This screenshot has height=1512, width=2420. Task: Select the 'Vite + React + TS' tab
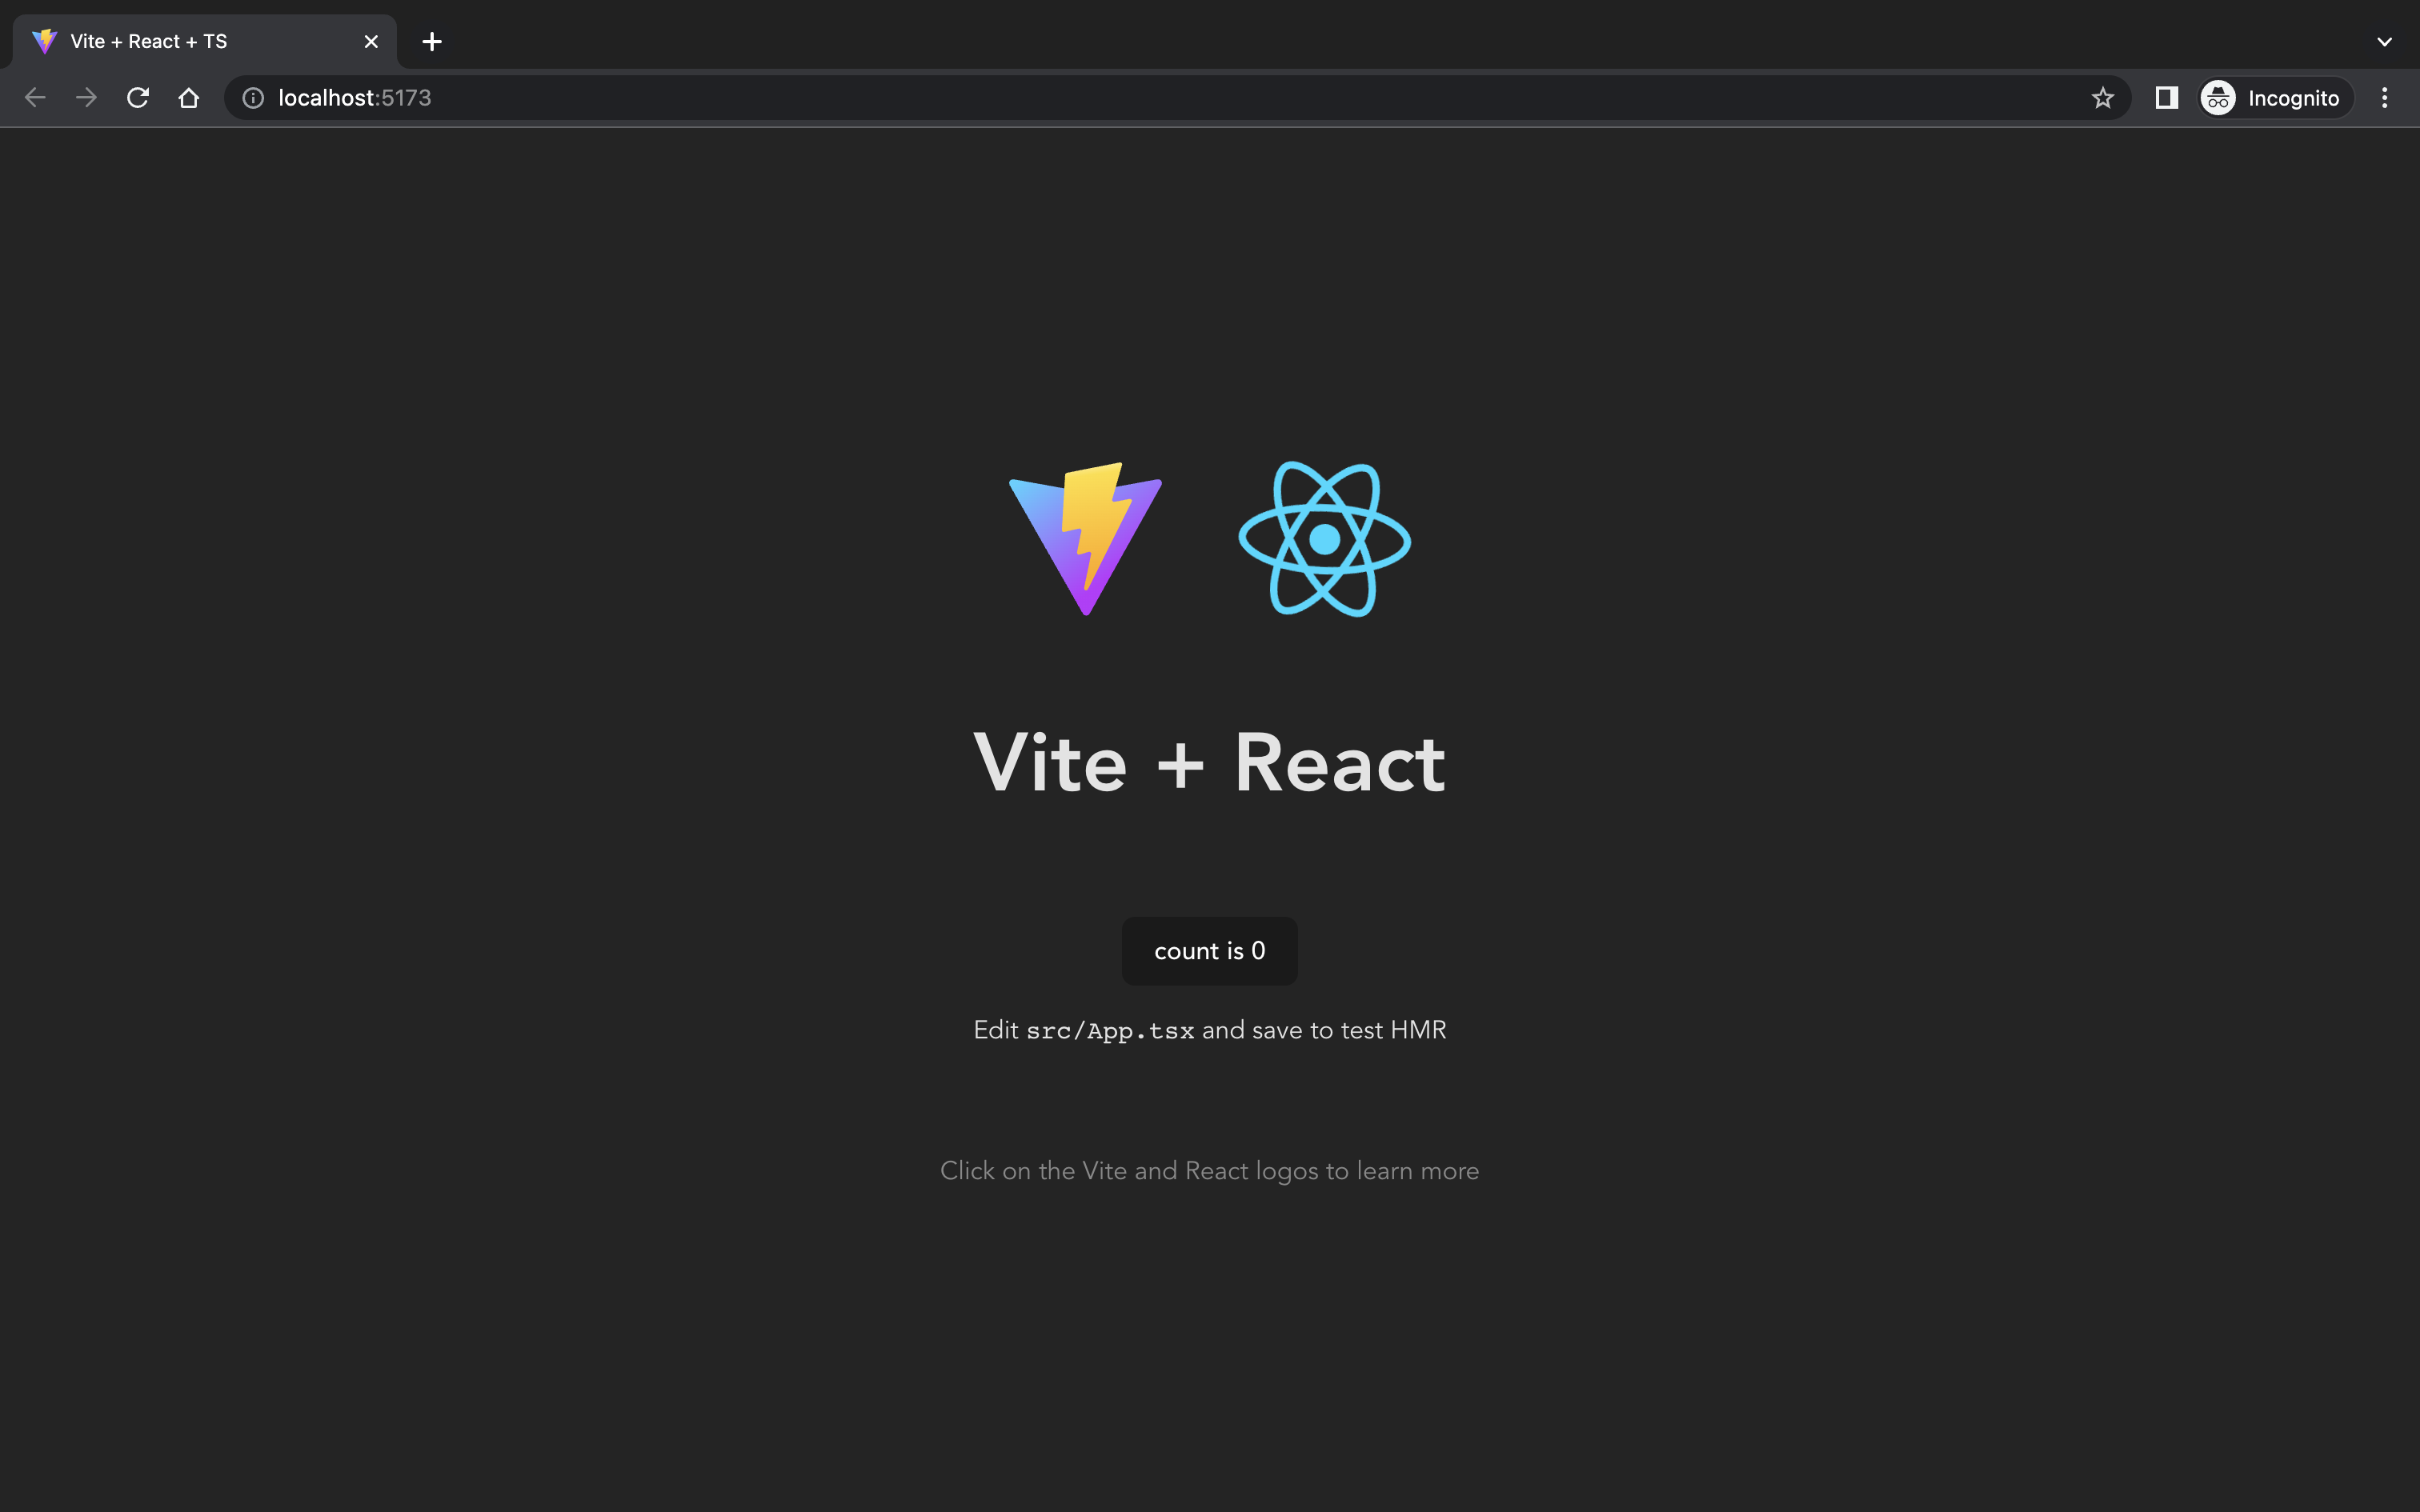click(x=205, y=42)
